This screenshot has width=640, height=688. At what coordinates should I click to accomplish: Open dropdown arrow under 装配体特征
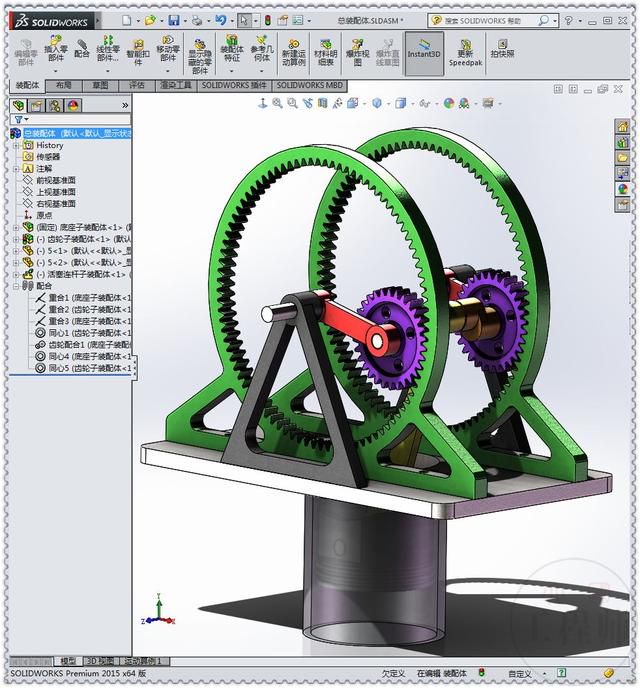(x=232, y=71)
